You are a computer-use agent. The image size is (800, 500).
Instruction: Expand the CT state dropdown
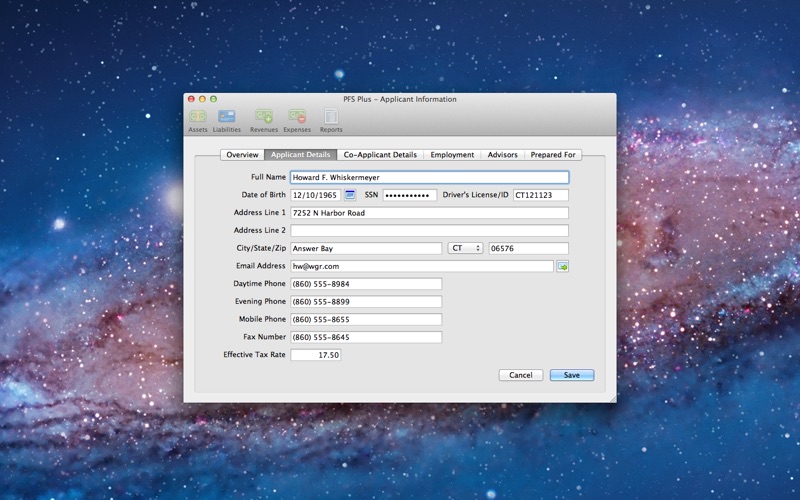465,248
